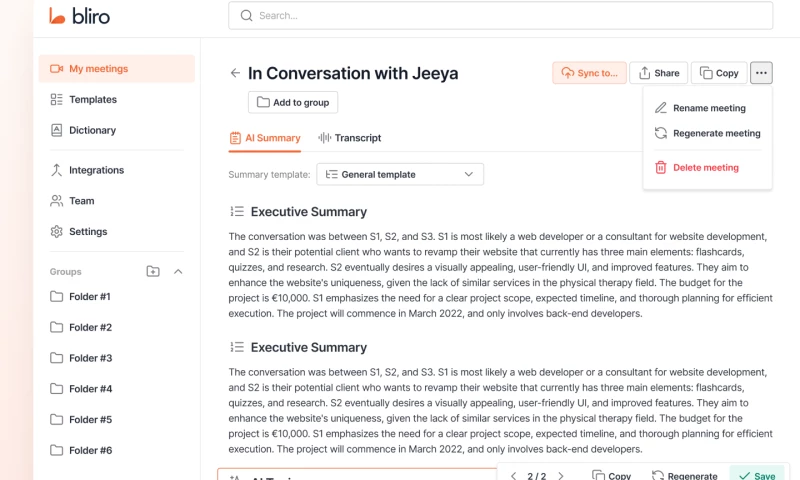The image size is (800, 480).
Task: Click the add new group folder icon
Action: pos(153,271)
